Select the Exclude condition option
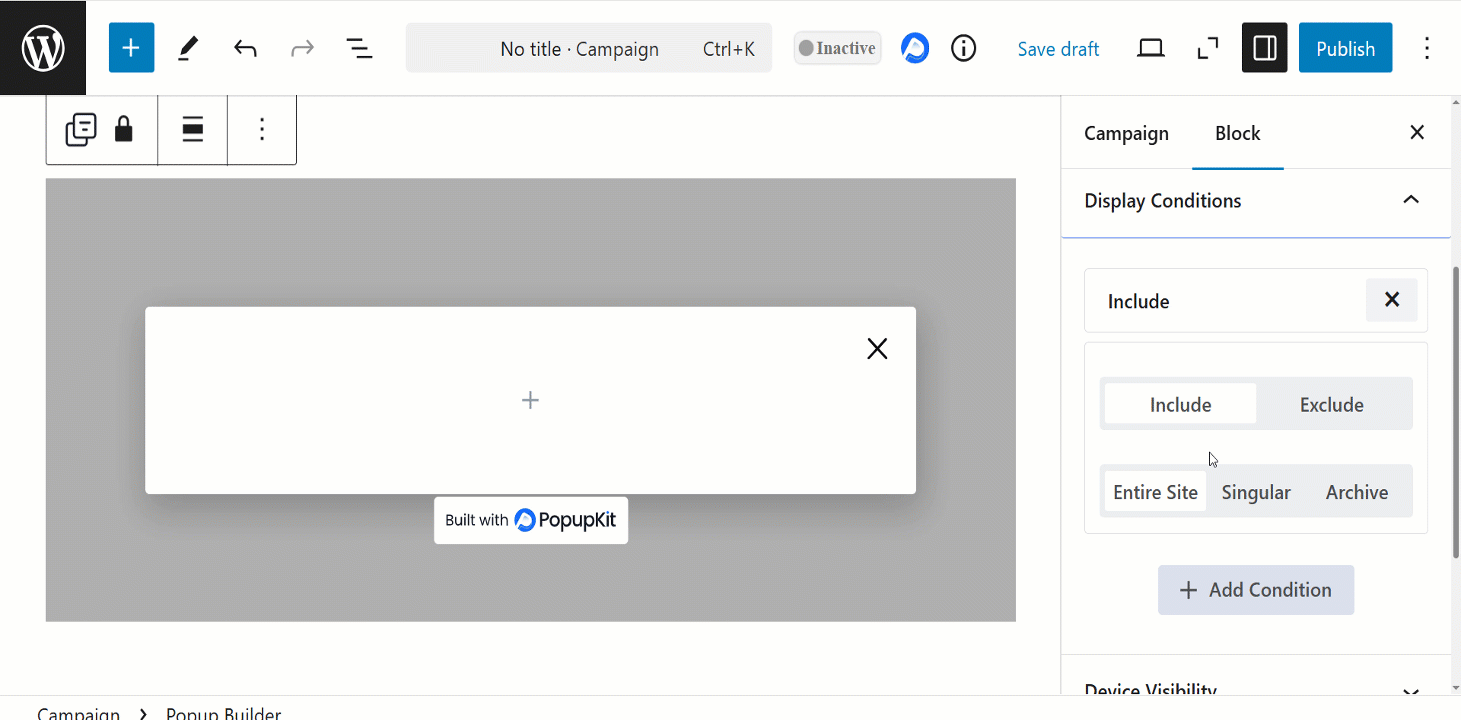1461x720 pixels. (x=1331, y=405)
